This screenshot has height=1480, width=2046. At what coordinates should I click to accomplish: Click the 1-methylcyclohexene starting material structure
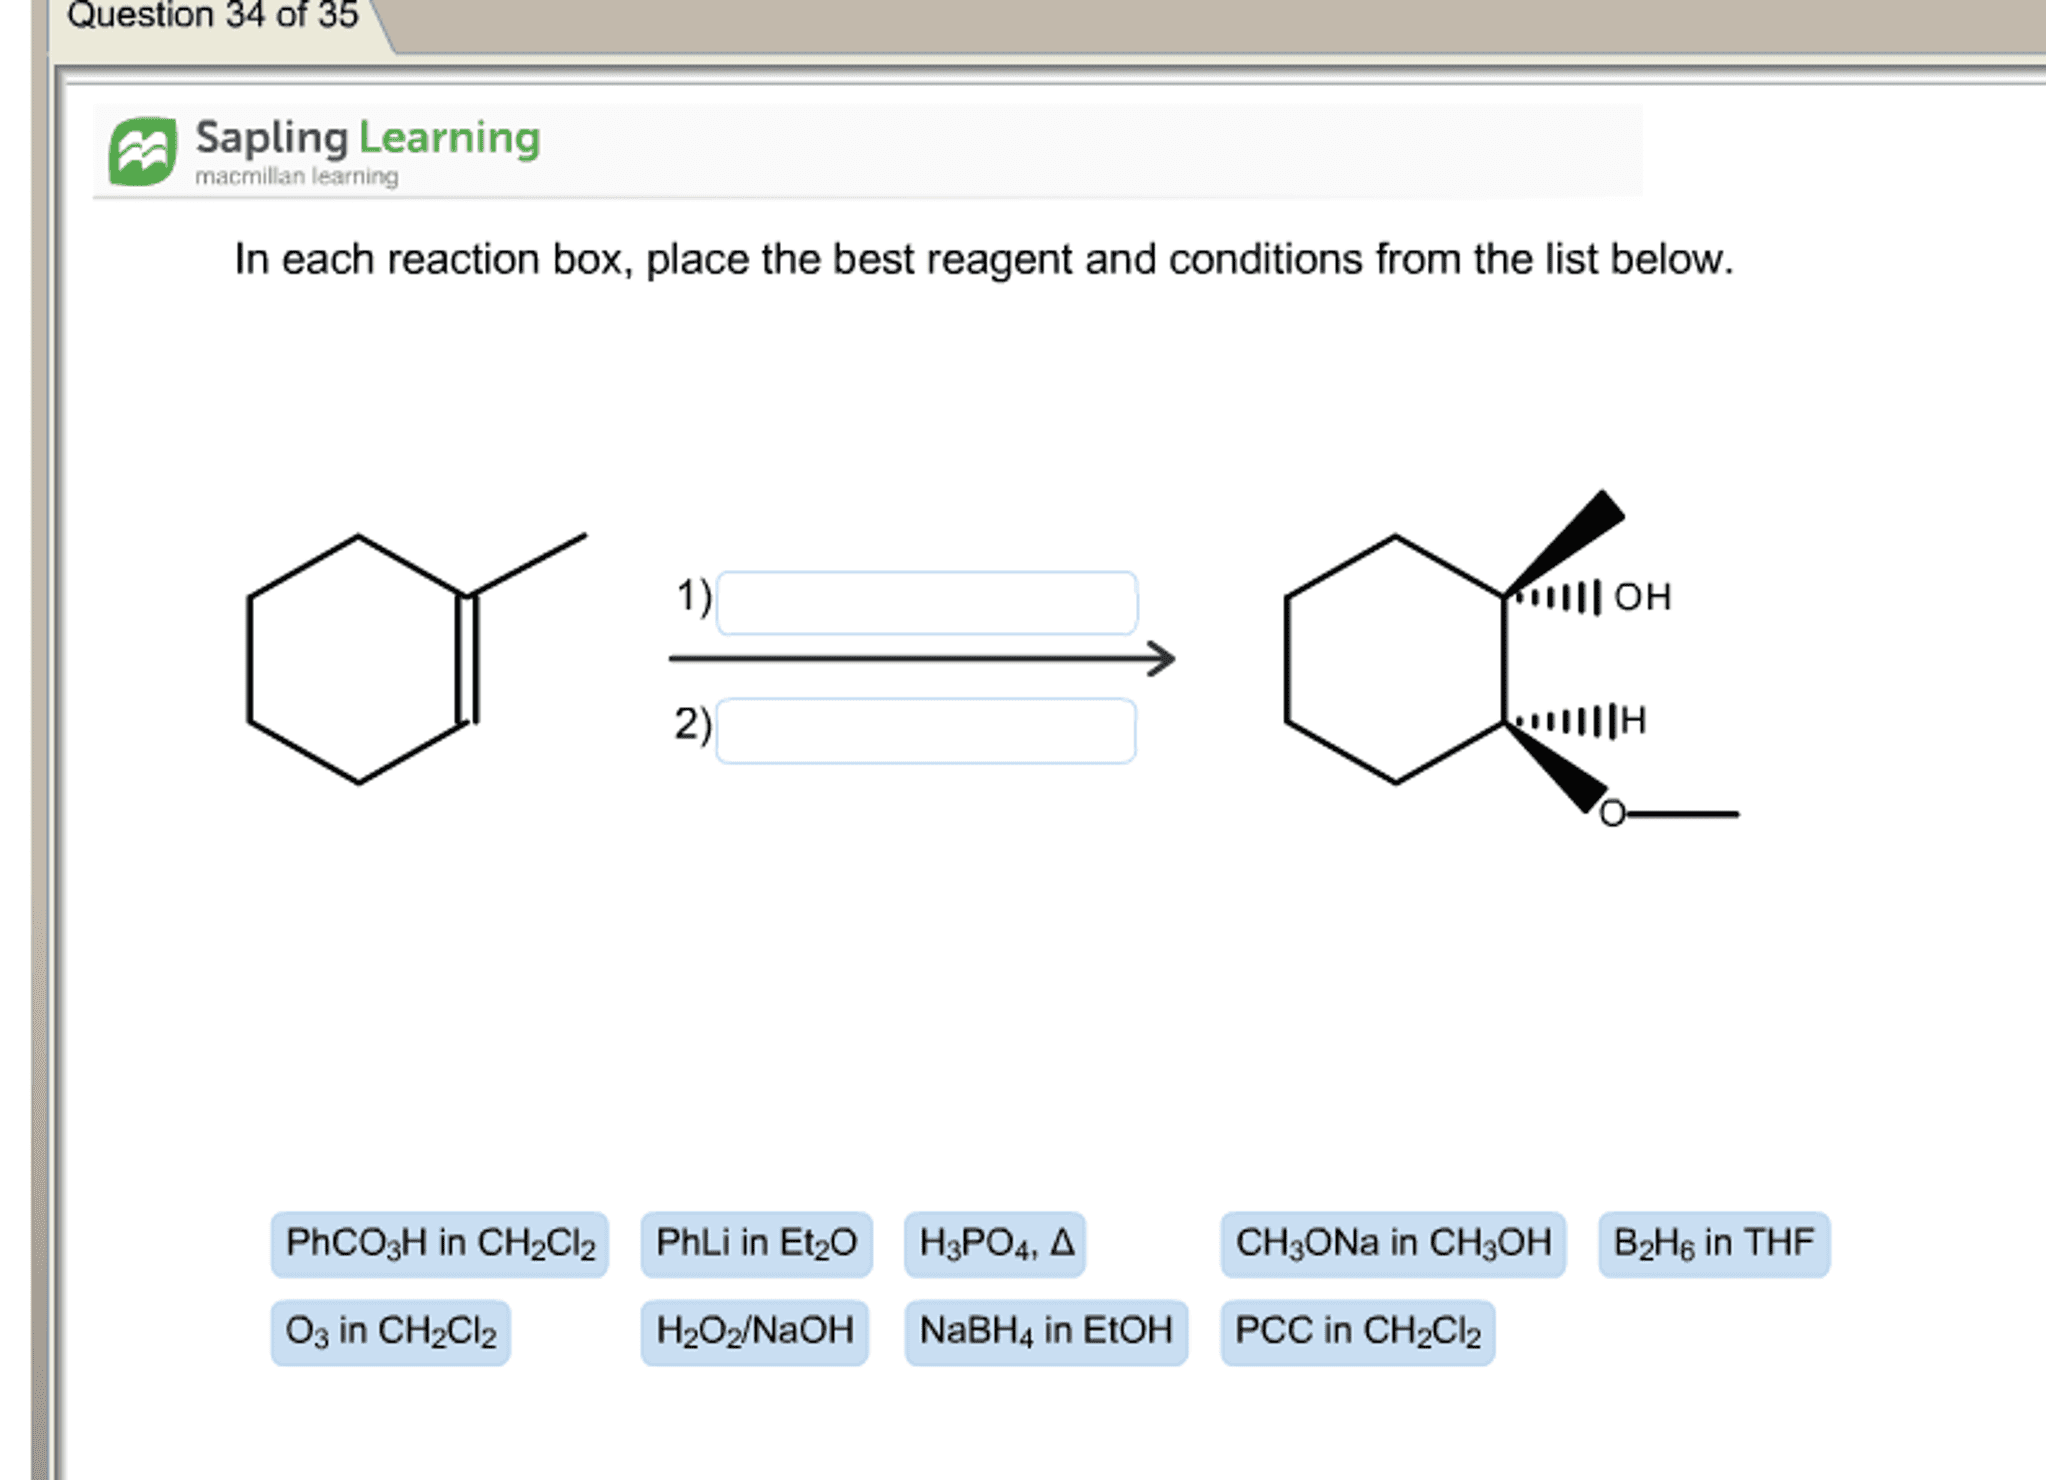pyautogui.click(x=416, y=658)
